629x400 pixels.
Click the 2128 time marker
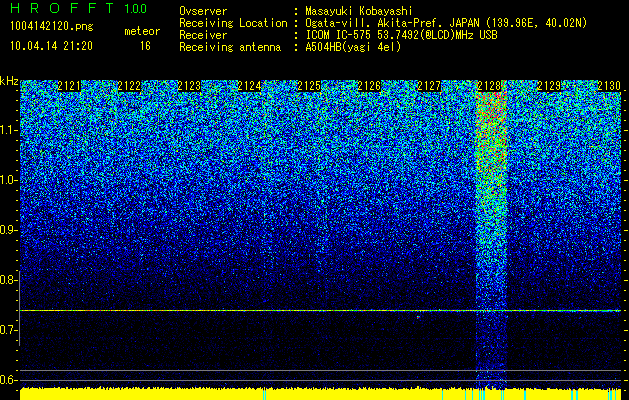(x=489, y=86)
